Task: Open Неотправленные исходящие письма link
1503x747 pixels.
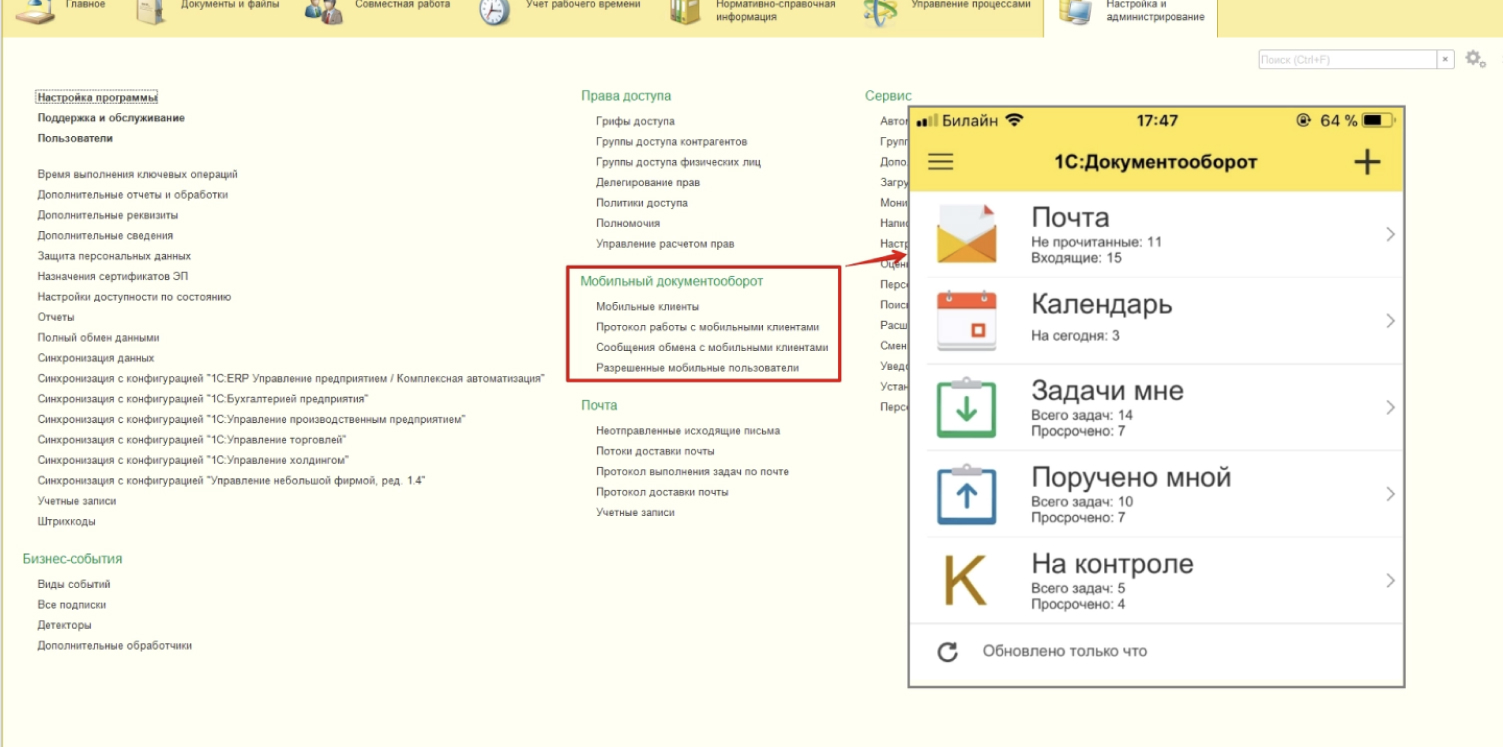Action: 688,431
